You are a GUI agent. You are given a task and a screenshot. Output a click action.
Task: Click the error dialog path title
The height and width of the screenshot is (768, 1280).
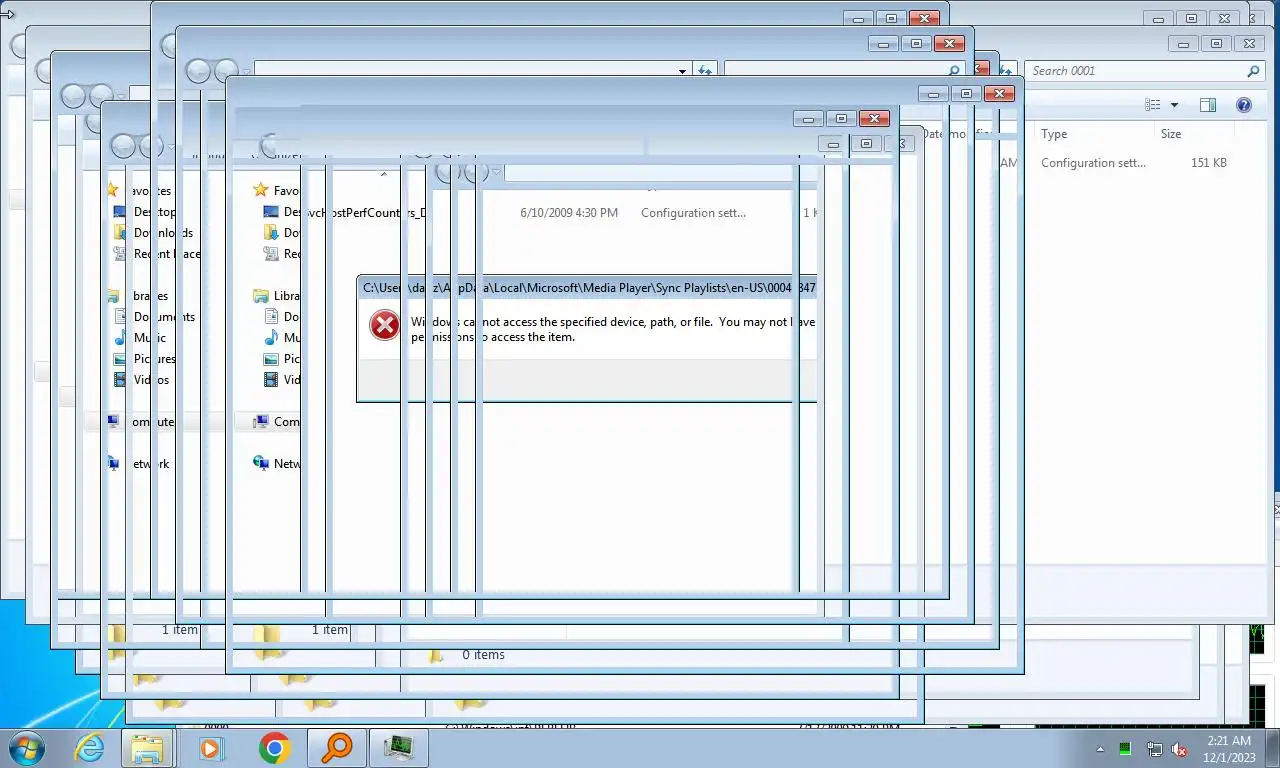[x=589, y=288]
